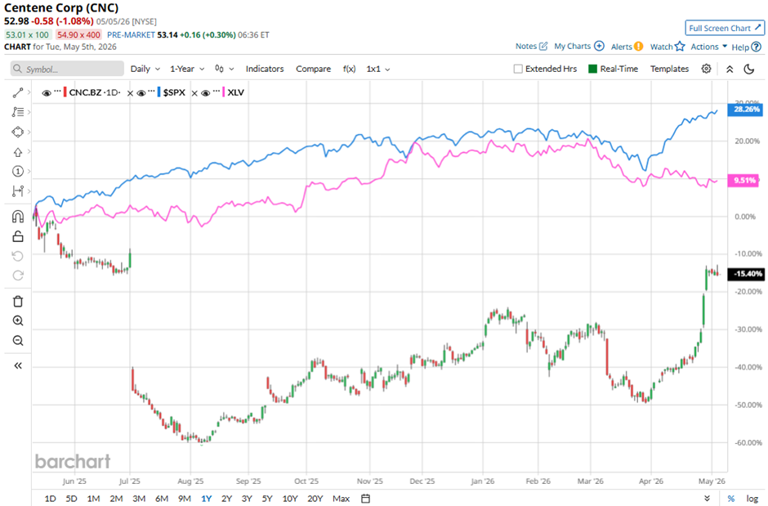
Task: Click the Full Screen Chart button
Action: coord(724,28)
